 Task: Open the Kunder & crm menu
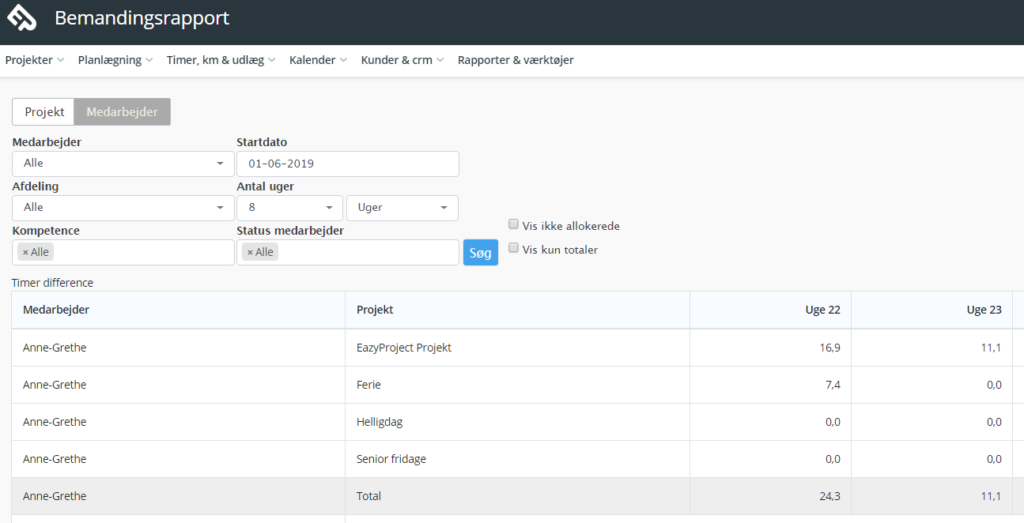coord(402,60)
